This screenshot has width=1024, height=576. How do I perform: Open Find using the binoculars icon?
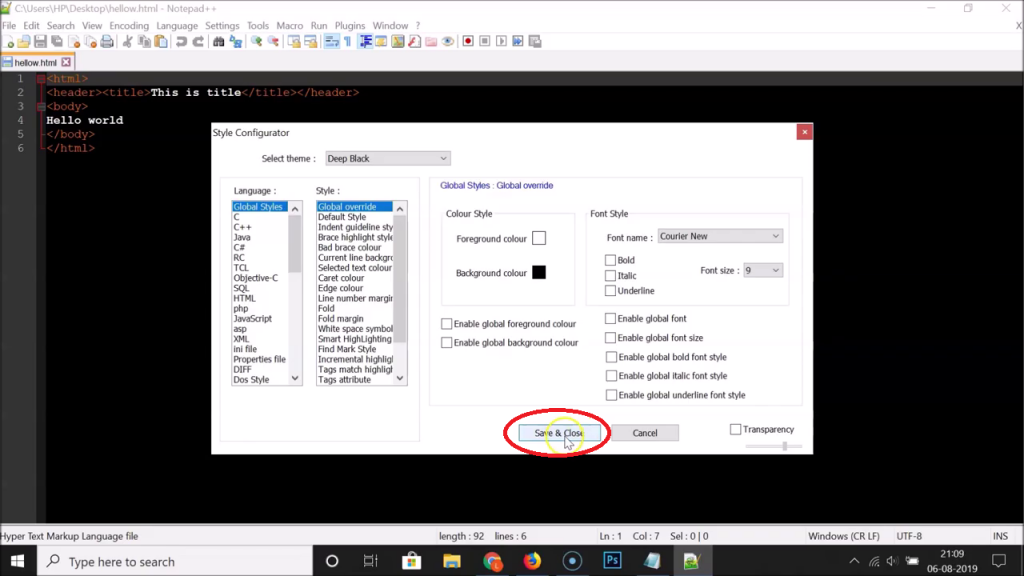tap(216, 42)
